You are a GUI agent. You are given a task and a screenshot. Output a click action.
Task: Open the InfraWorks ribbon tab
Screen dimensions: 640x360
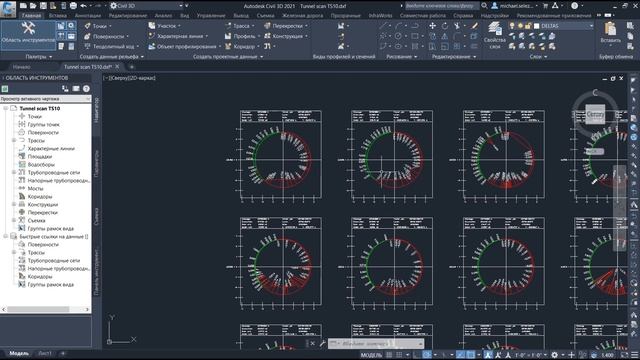coord(380,16)
